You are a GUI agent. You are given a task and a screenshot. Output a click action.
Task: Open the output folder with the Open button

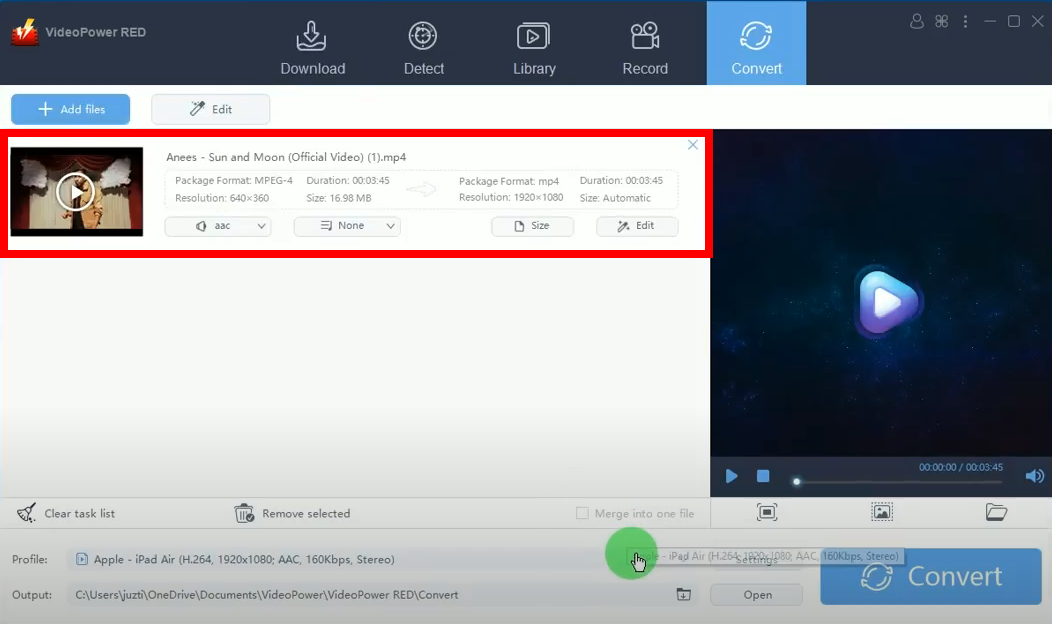coord(756,594)
